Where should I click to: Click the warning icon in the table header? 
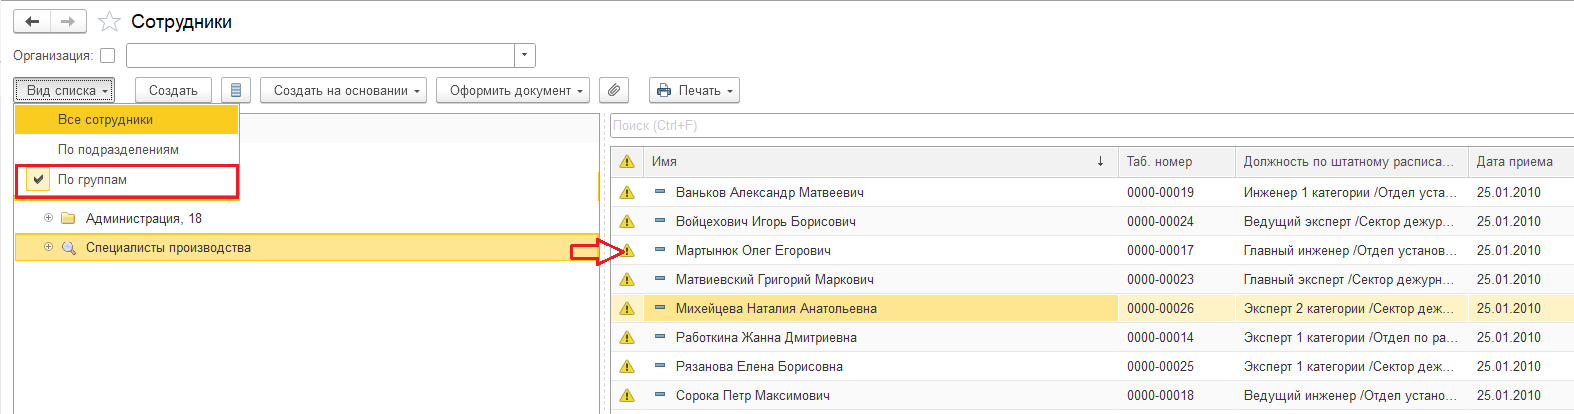[x=627, y=161]
